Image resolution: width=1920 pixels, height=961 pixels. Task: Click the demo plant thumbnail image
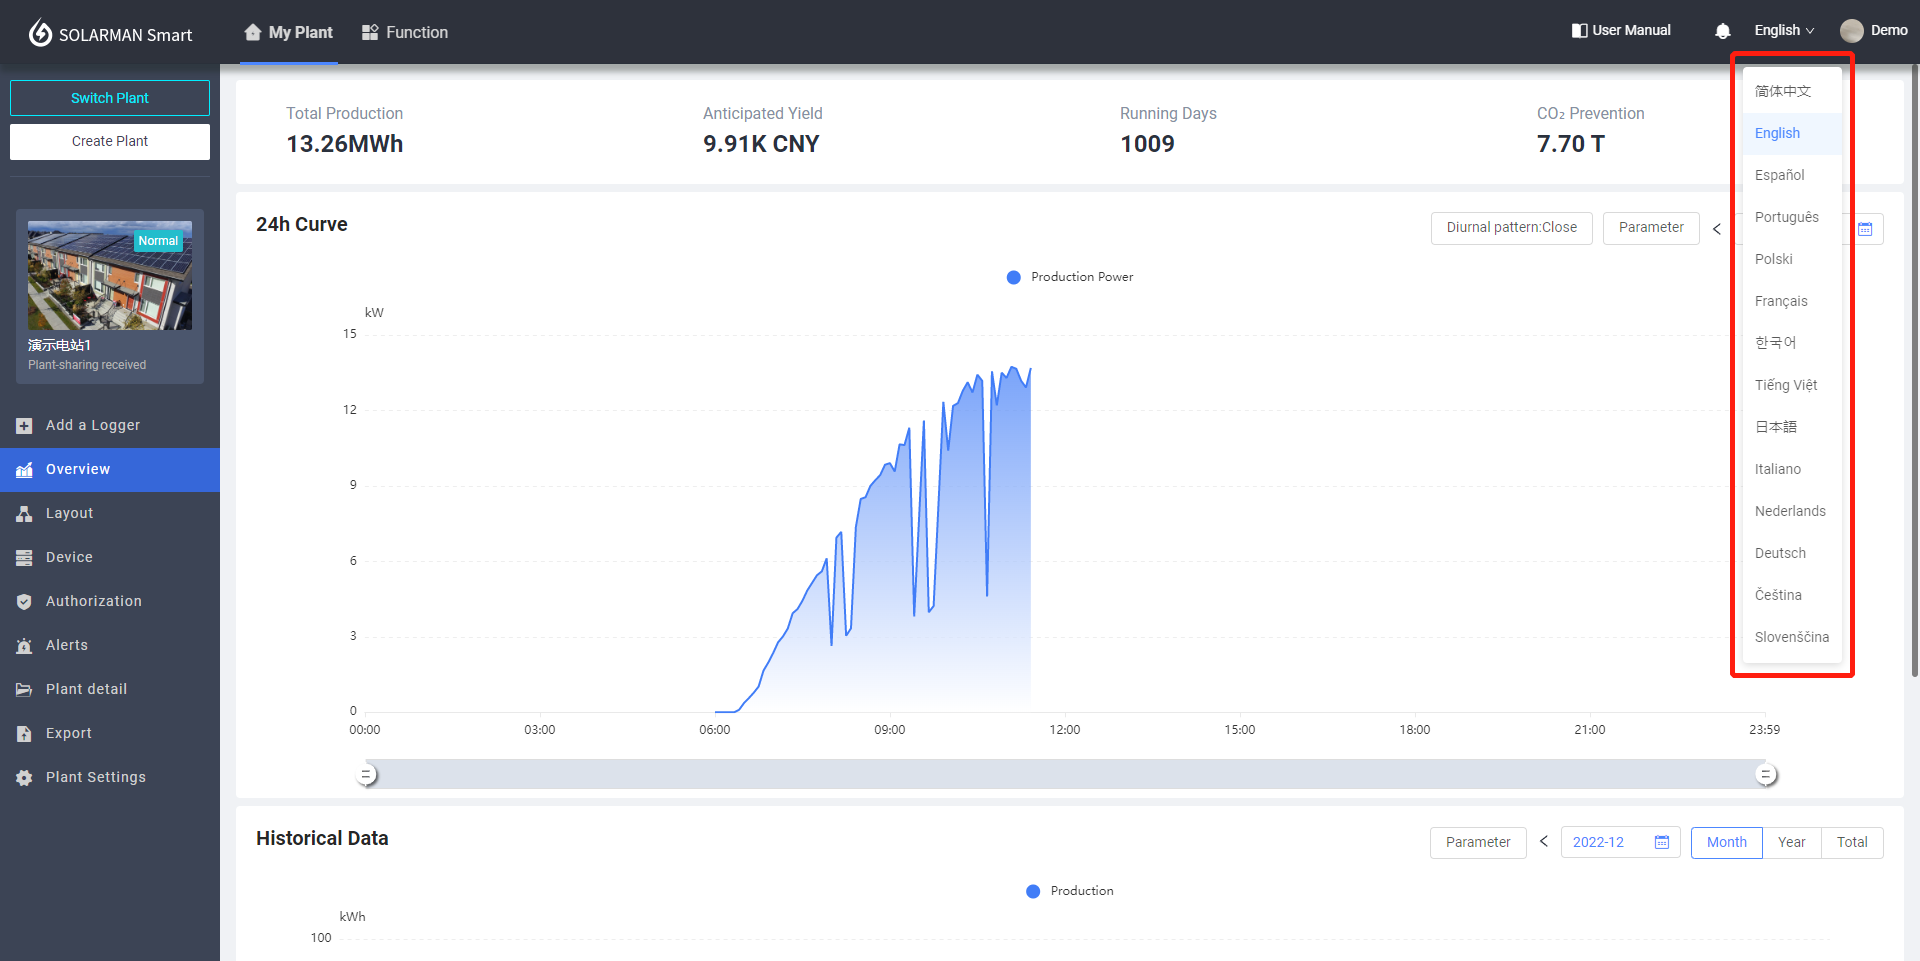[110, 276]
